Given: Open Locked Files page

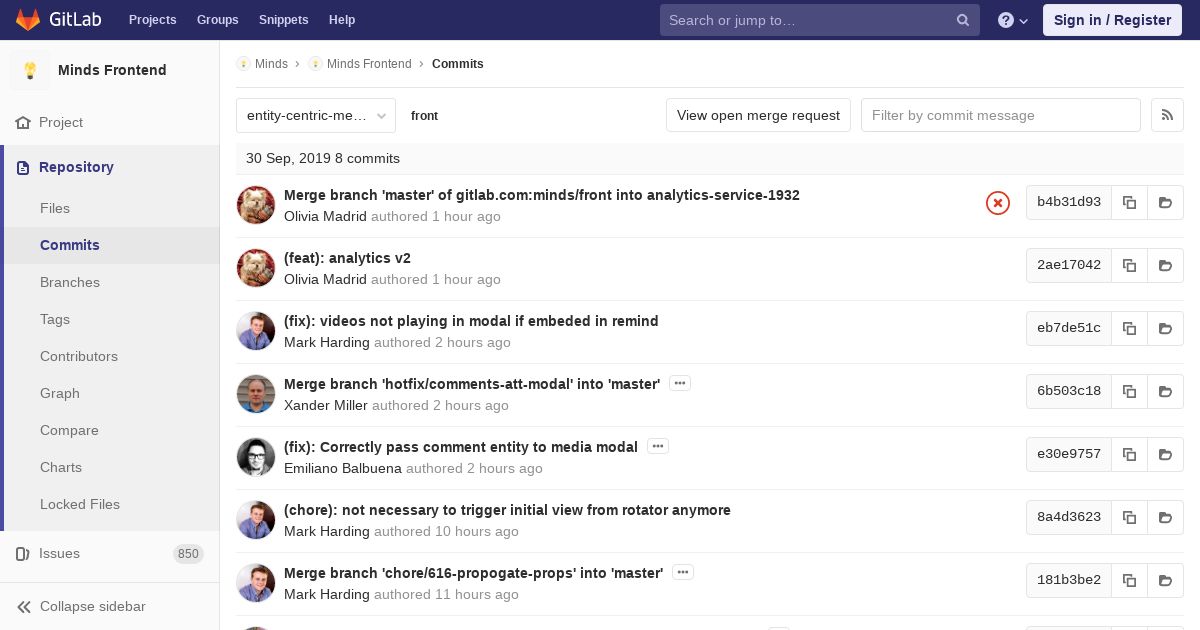Looking at the screenshot, I should pos(80,504).
